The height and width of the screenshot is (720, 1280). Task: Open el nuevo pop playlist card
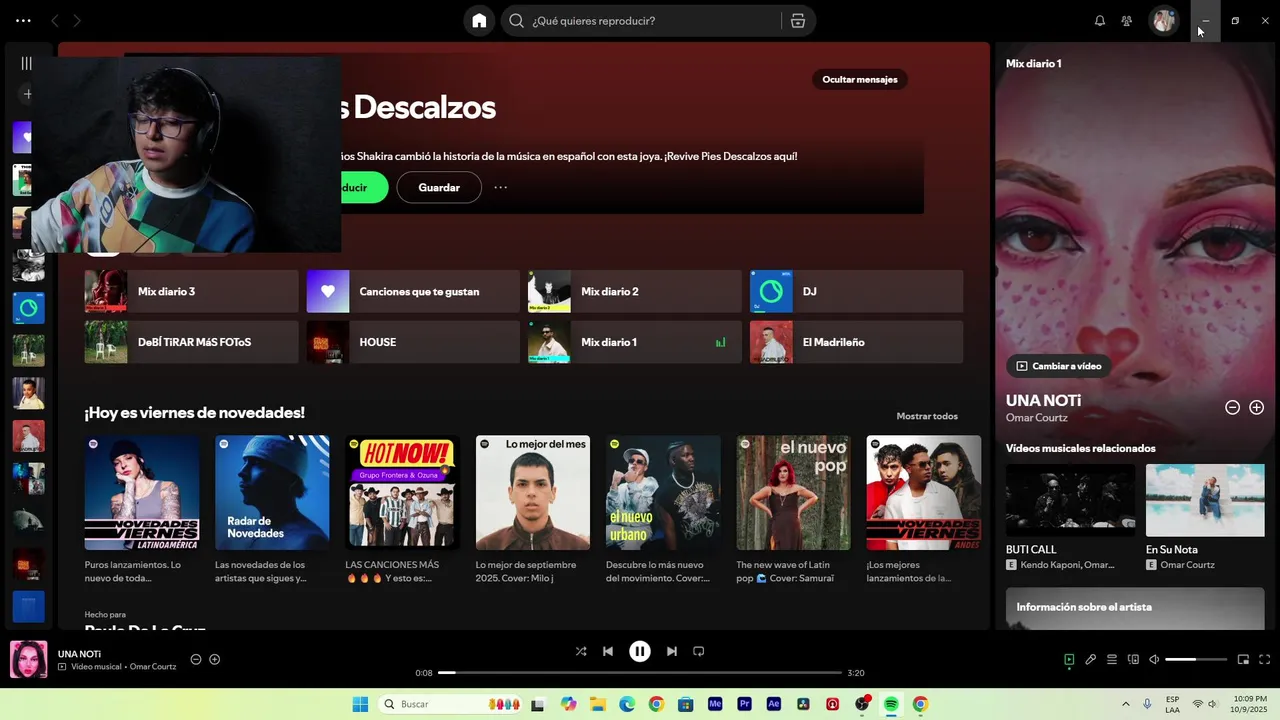[x=793, y=509]
